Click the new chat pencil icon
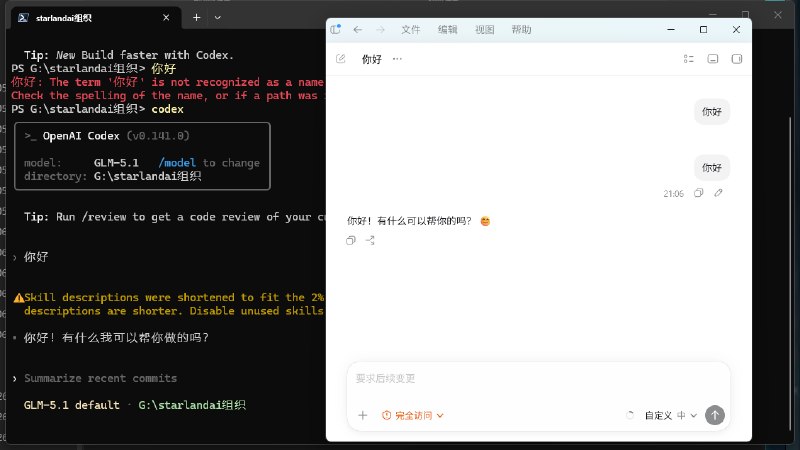The height and width of the screenshot is (450, 800). pos(341,59)
